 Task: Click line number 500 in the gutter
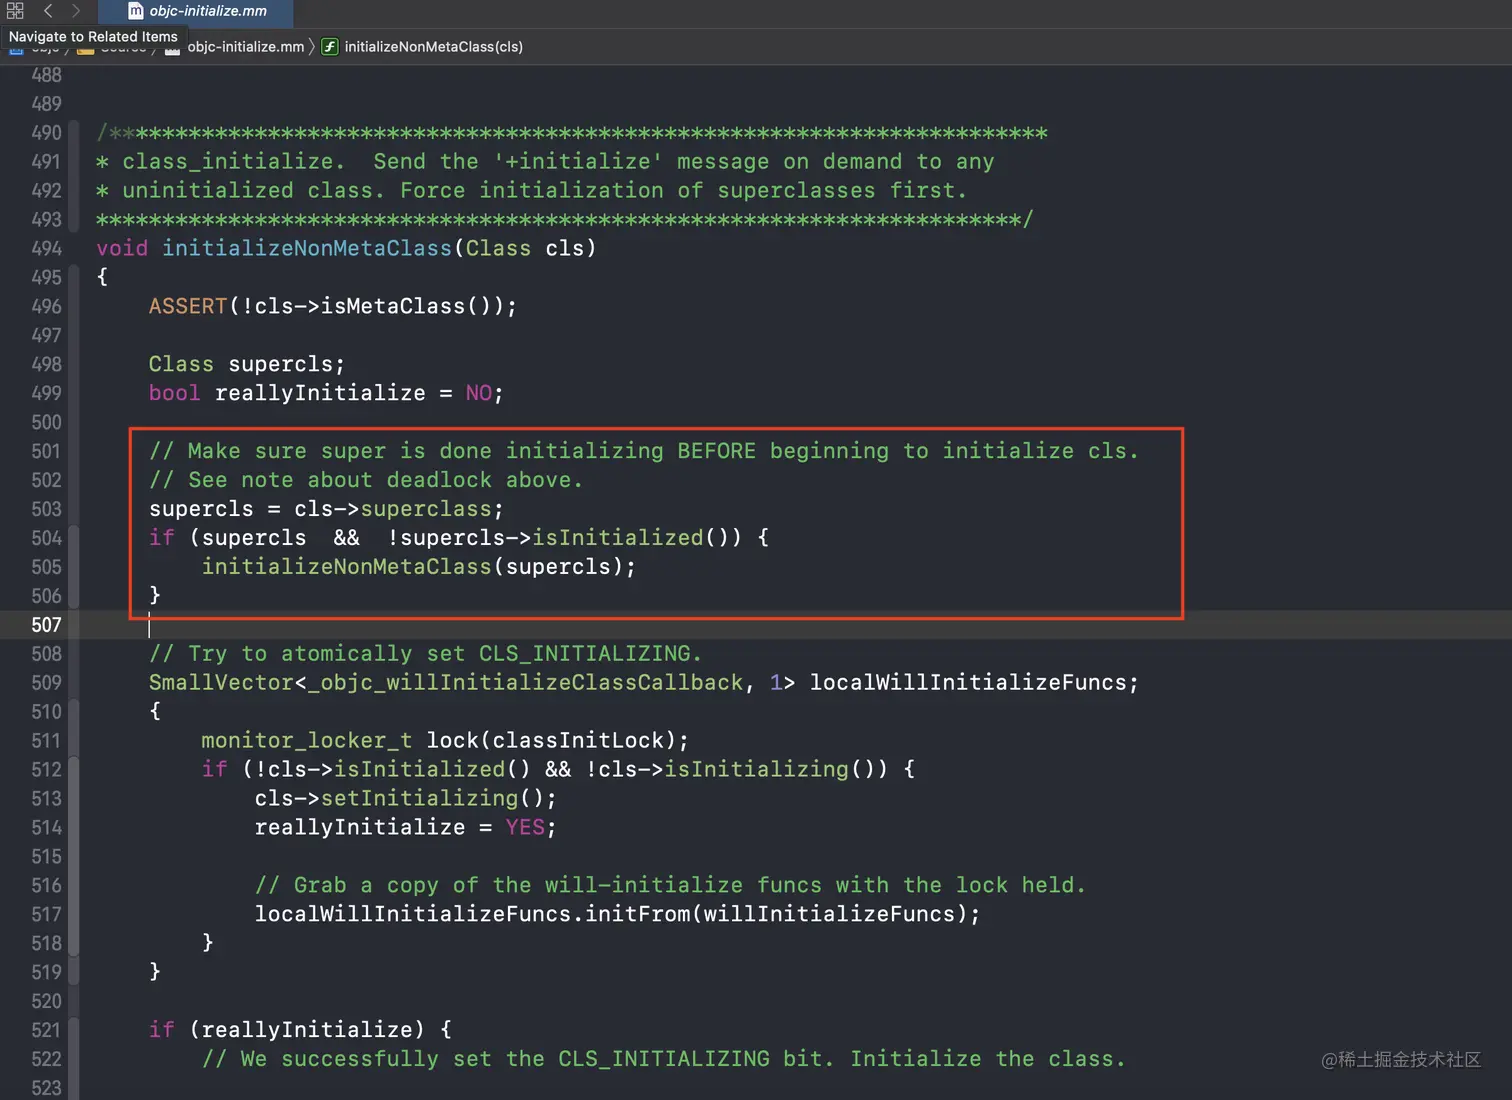pos(46,423)
